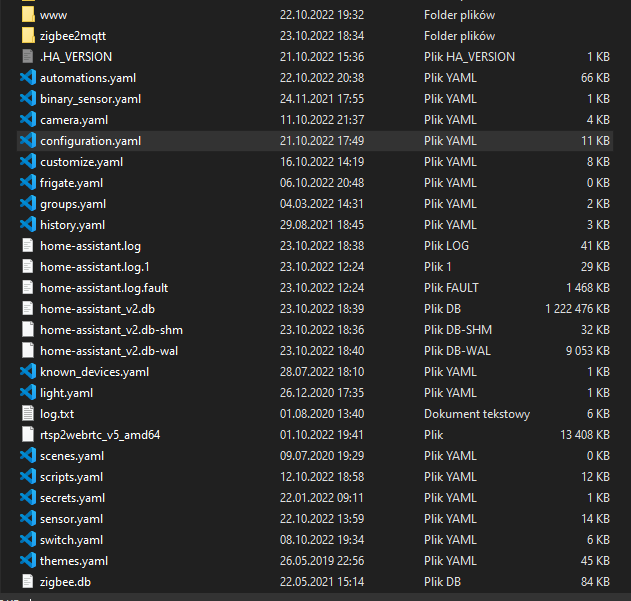Click the blank file icon beside home-assistant_v2.db-shm

28,330
